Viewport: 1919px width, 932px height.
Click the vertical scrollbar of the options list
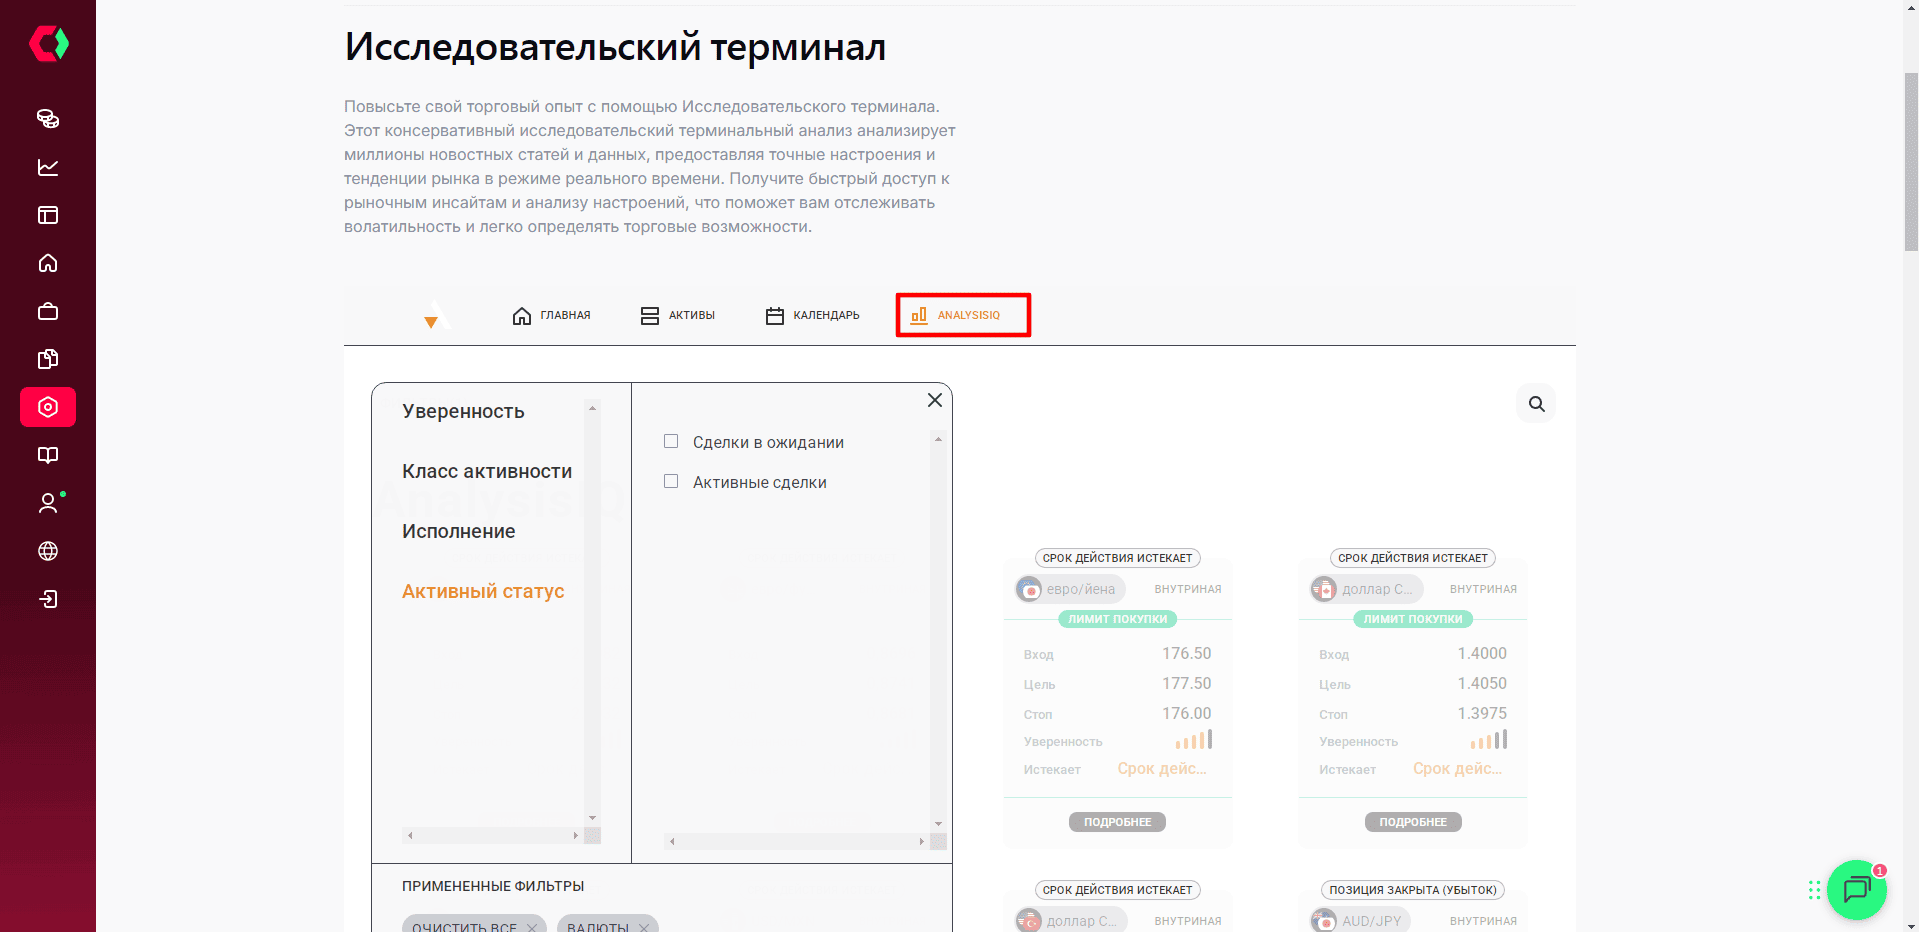(938, 630)
